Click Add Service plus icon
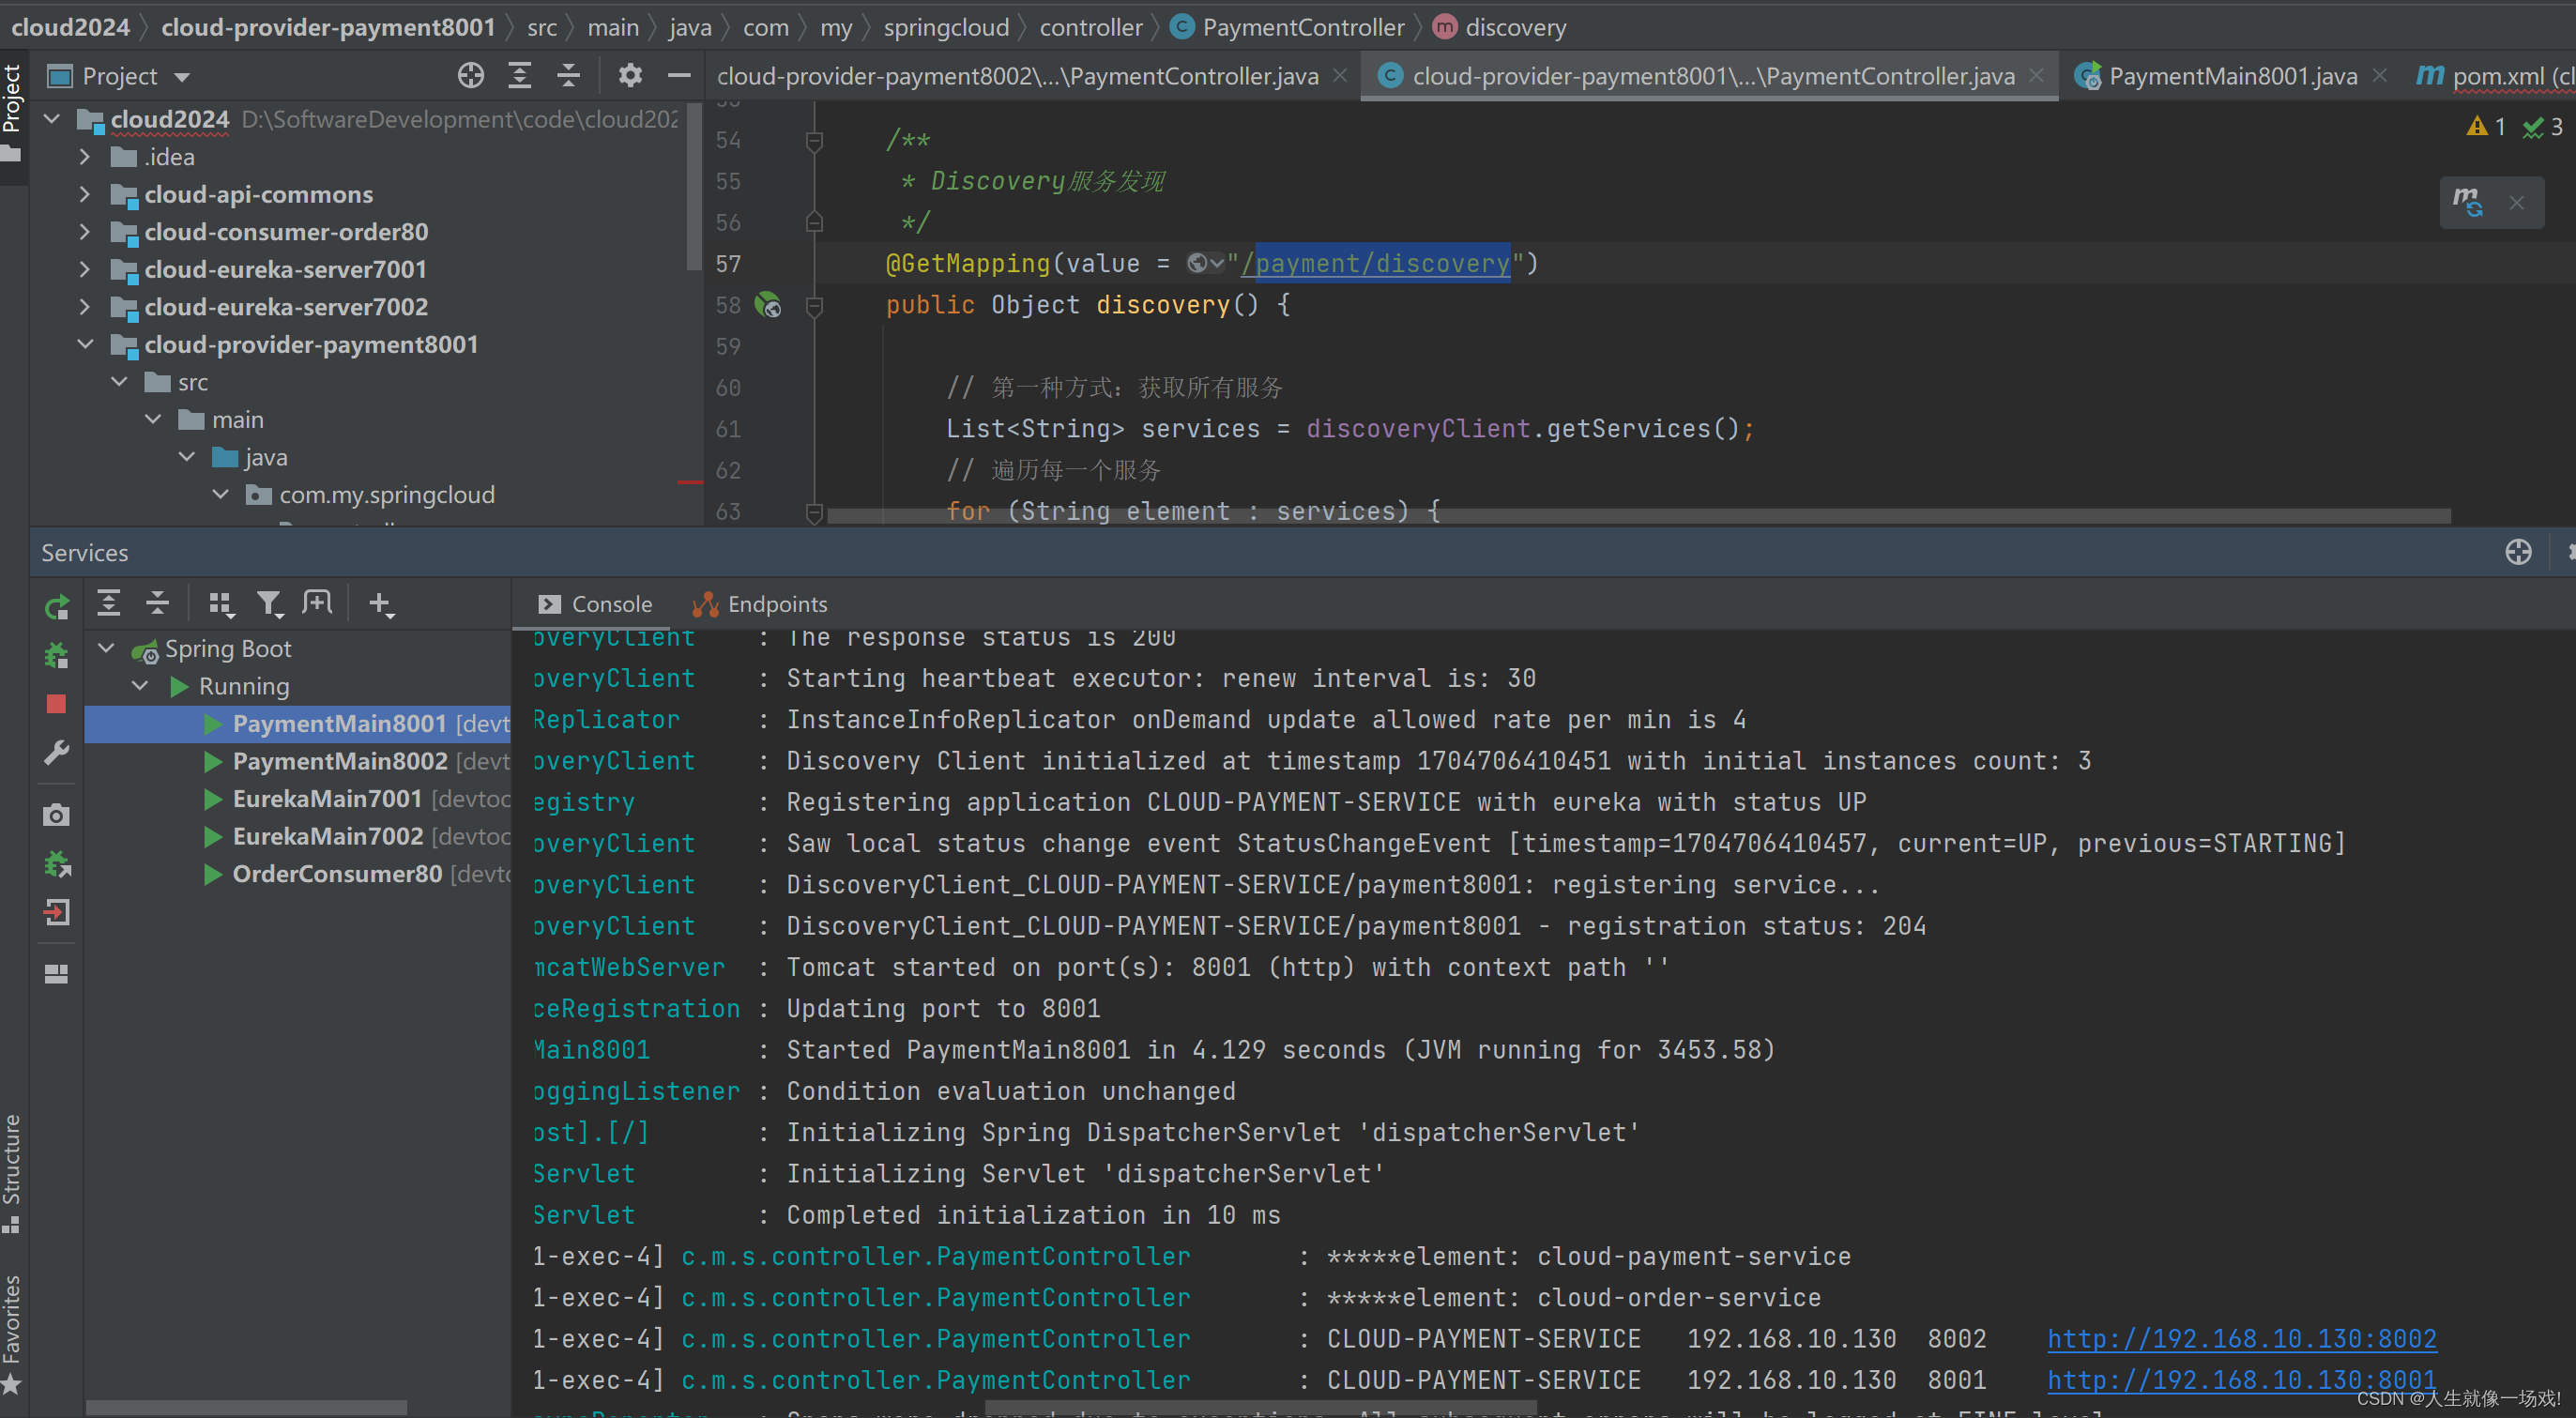This screenshot has width=2576, height=1418. pyautogui.click(x=381, y=603)
